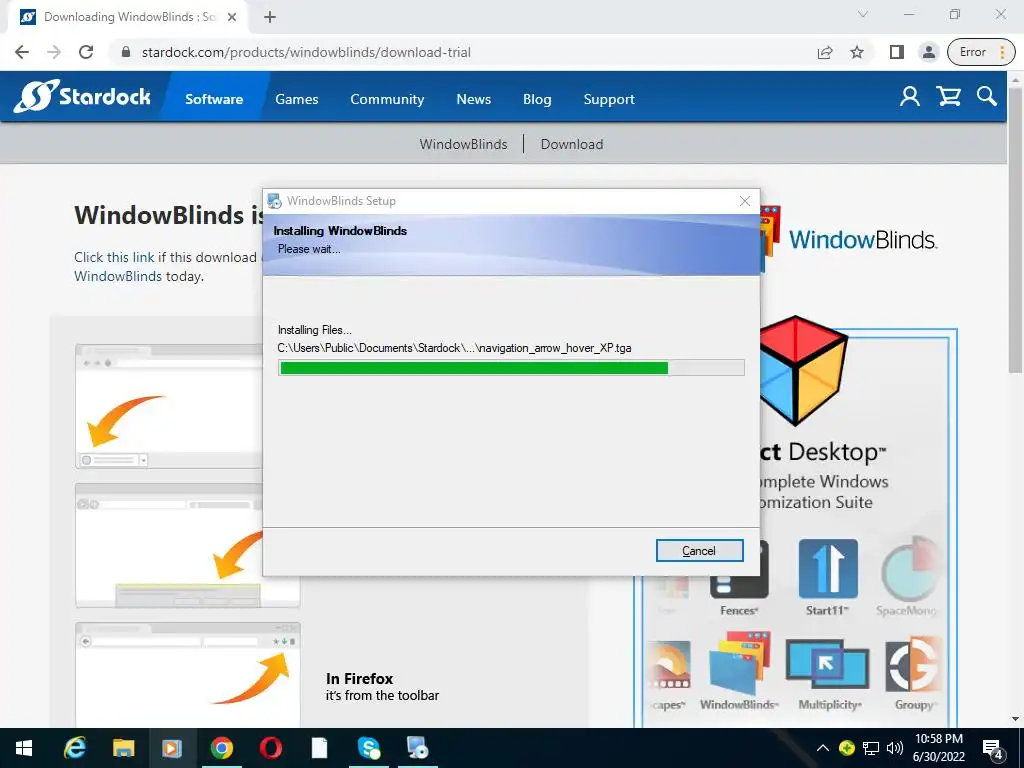Open the Games nav menu
This screenshot has height=768, width=1024.
tap(296, 99)
